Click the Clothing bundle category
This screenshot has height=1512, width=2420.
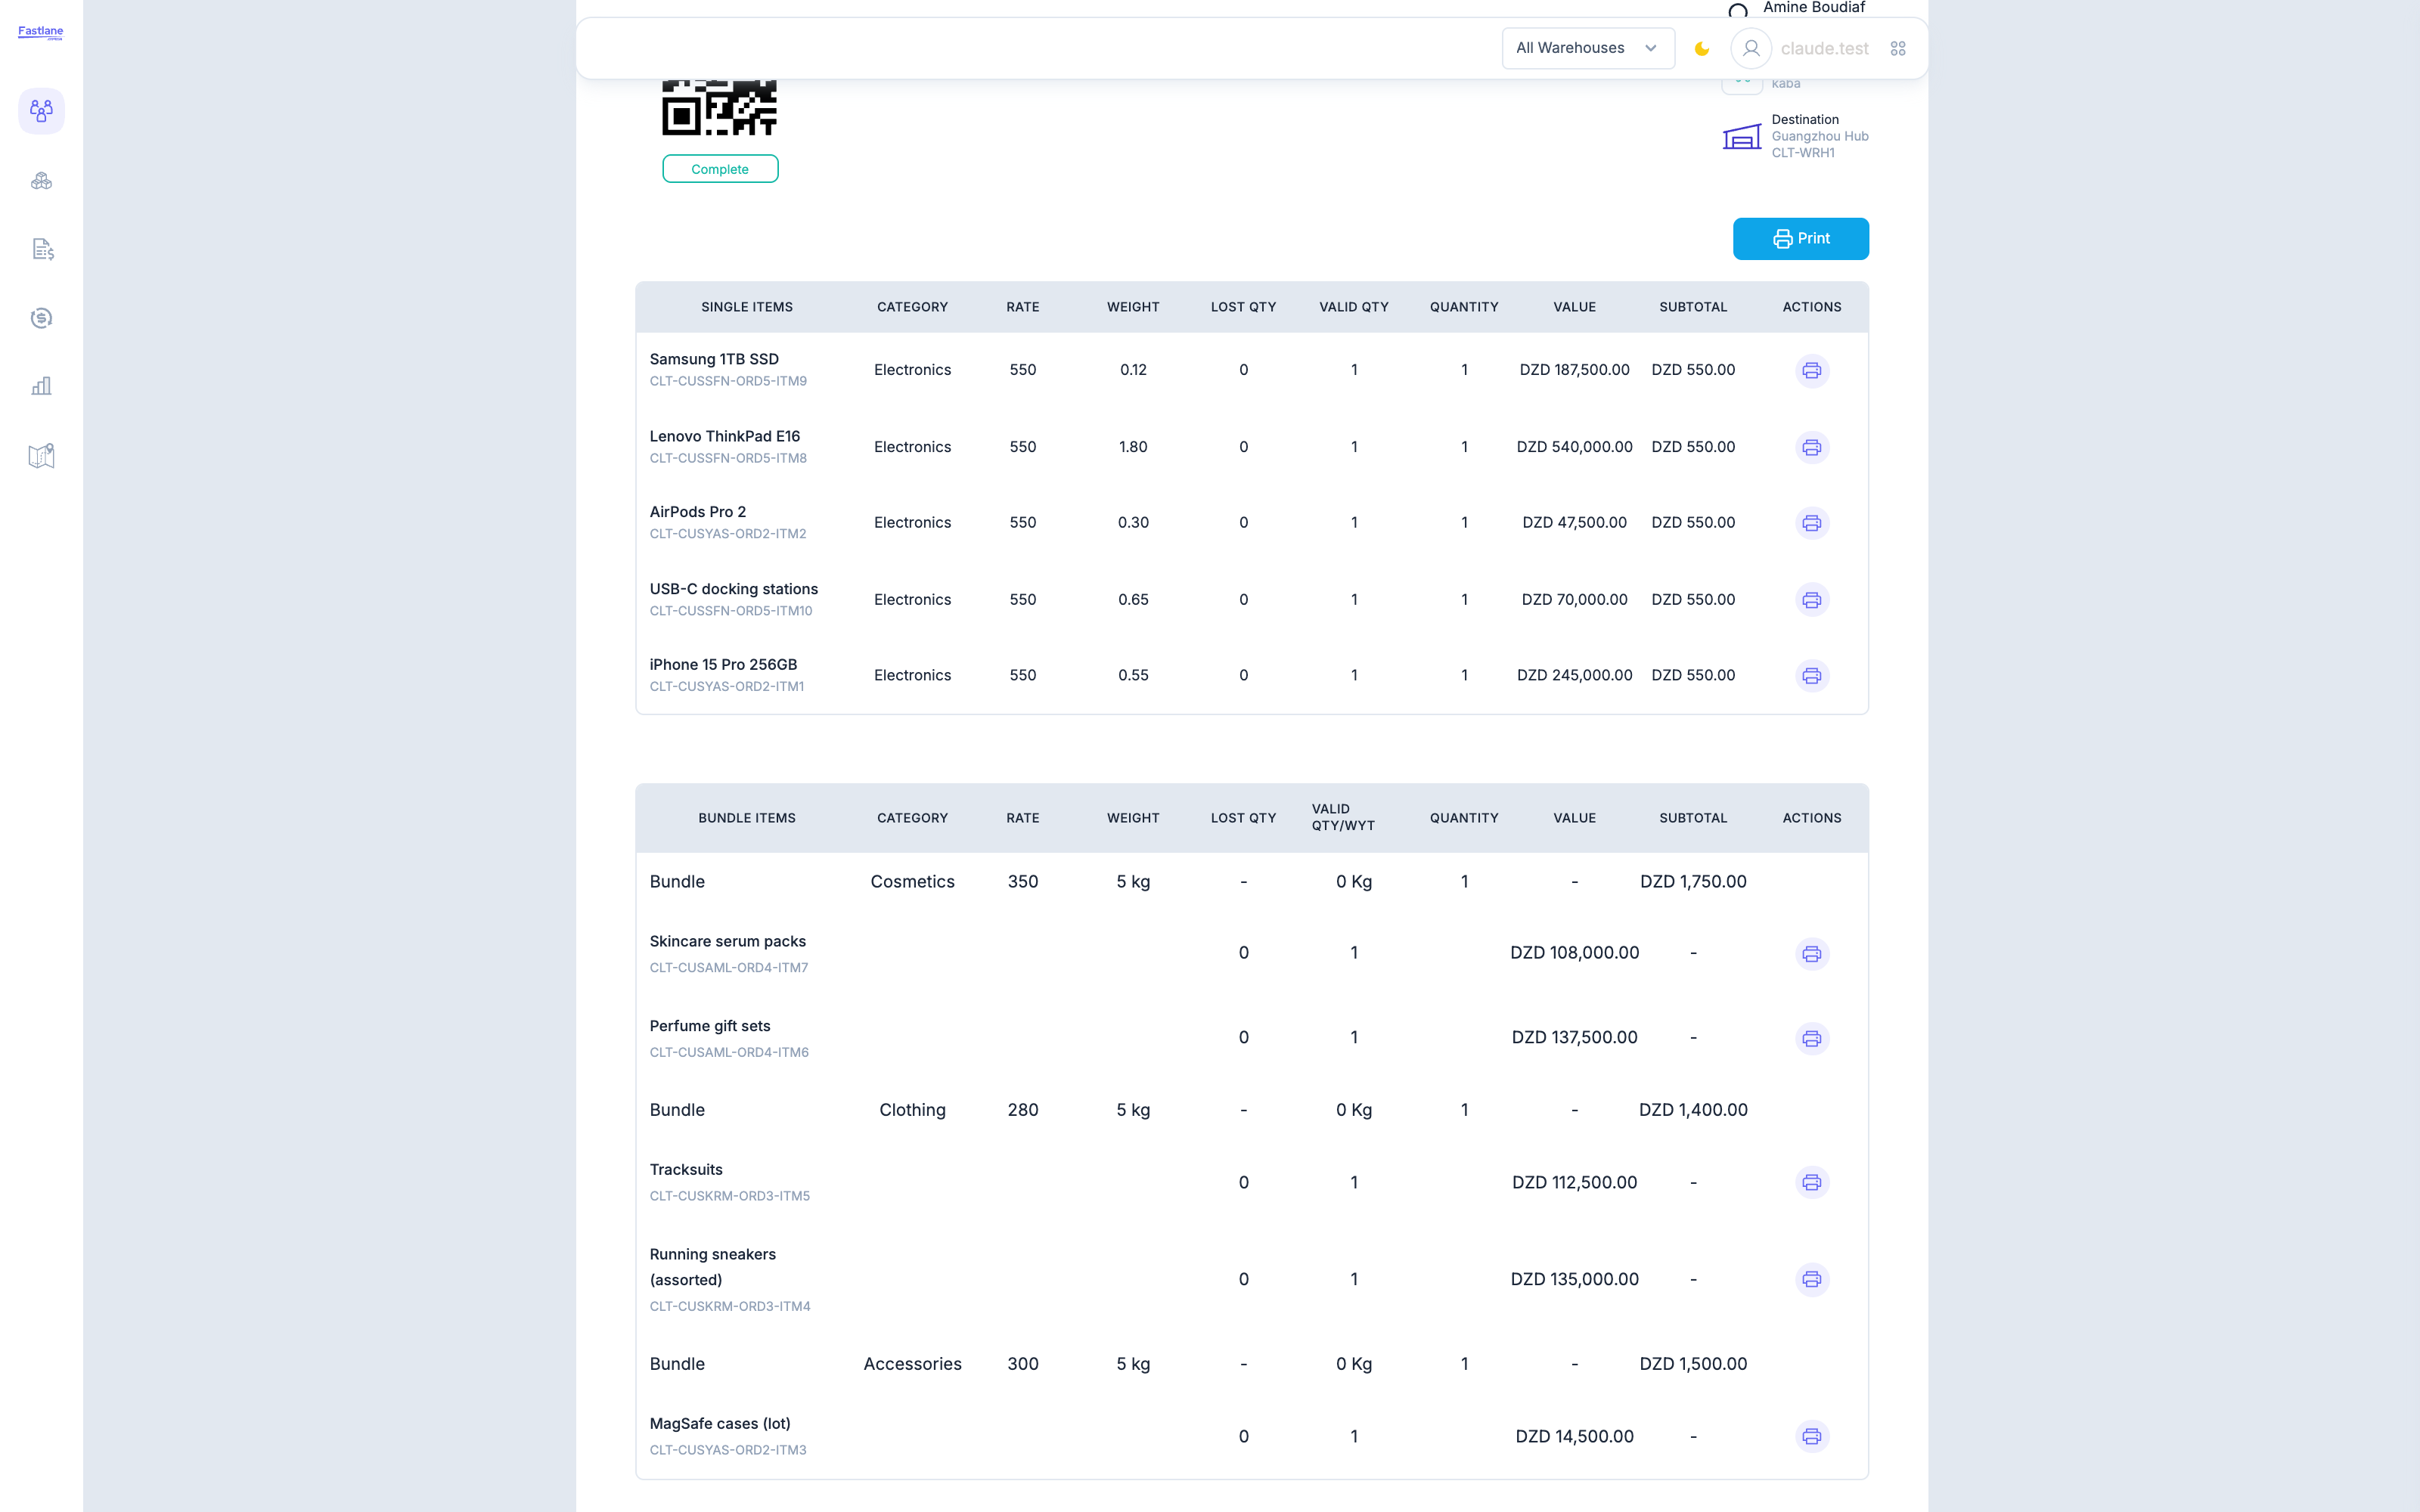point(912,1110)
